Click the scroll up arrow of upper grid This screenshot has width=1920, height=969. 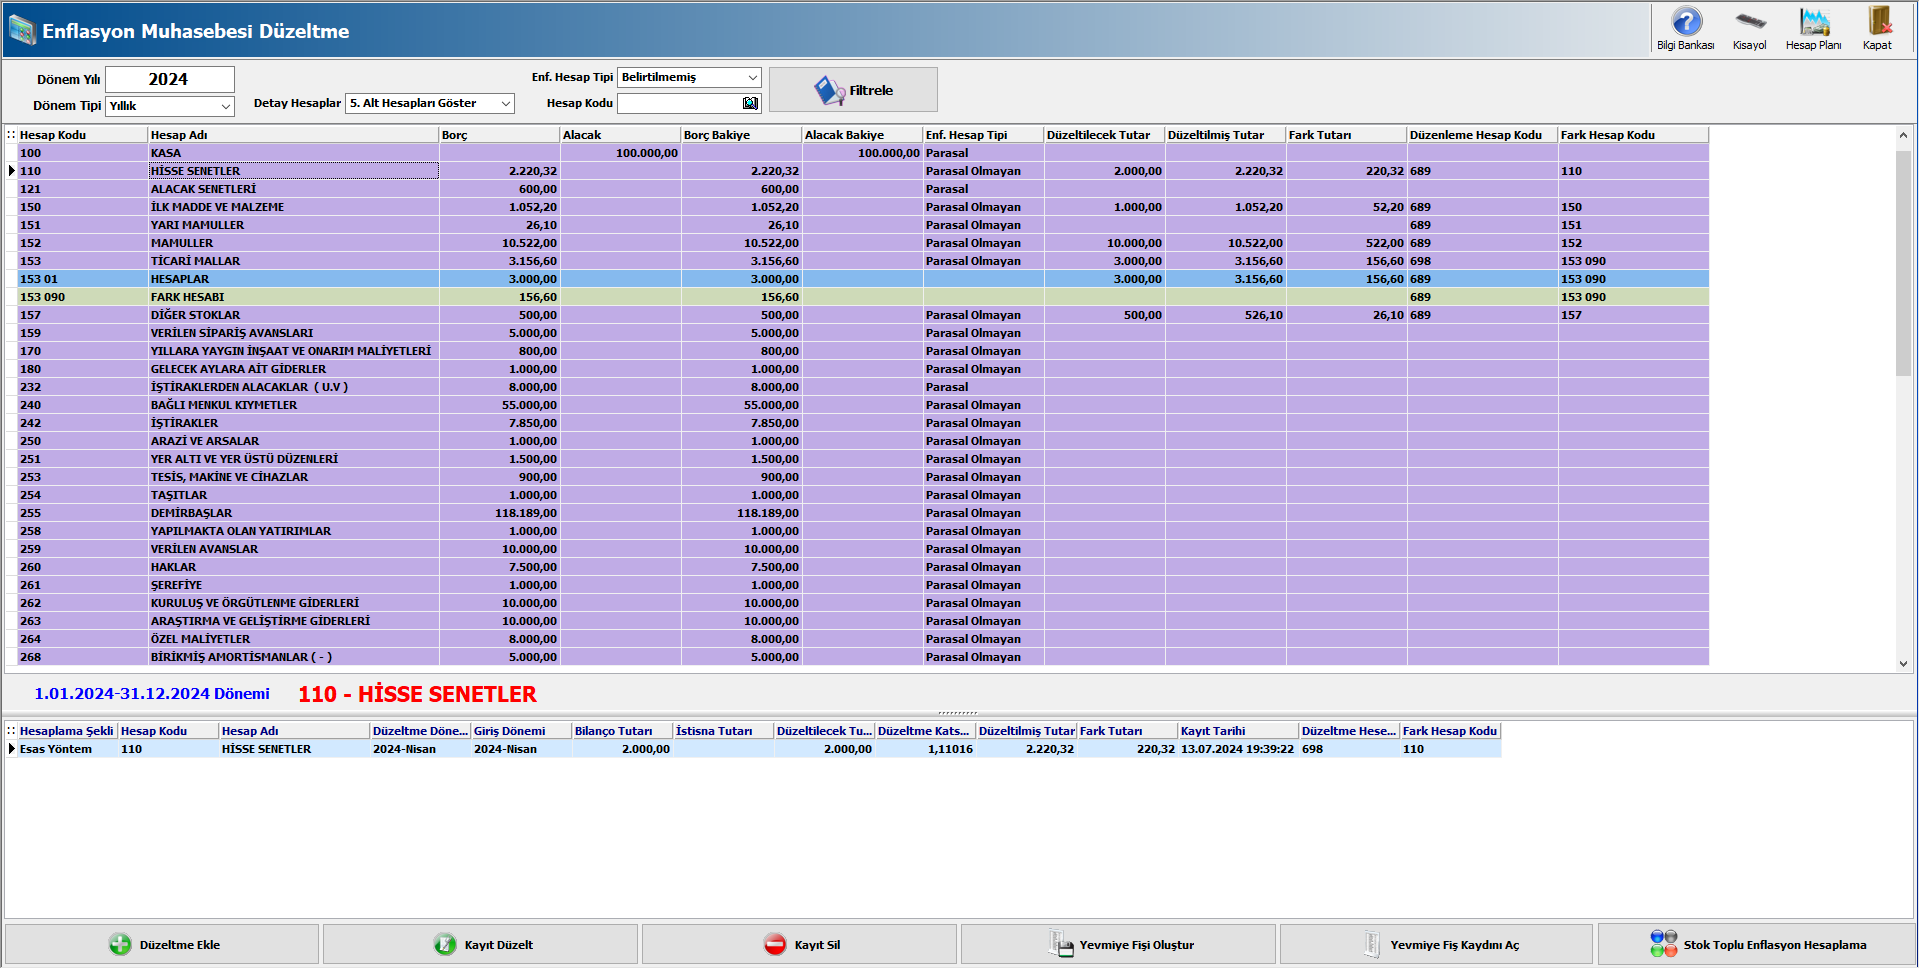[x=1903, y=135]
